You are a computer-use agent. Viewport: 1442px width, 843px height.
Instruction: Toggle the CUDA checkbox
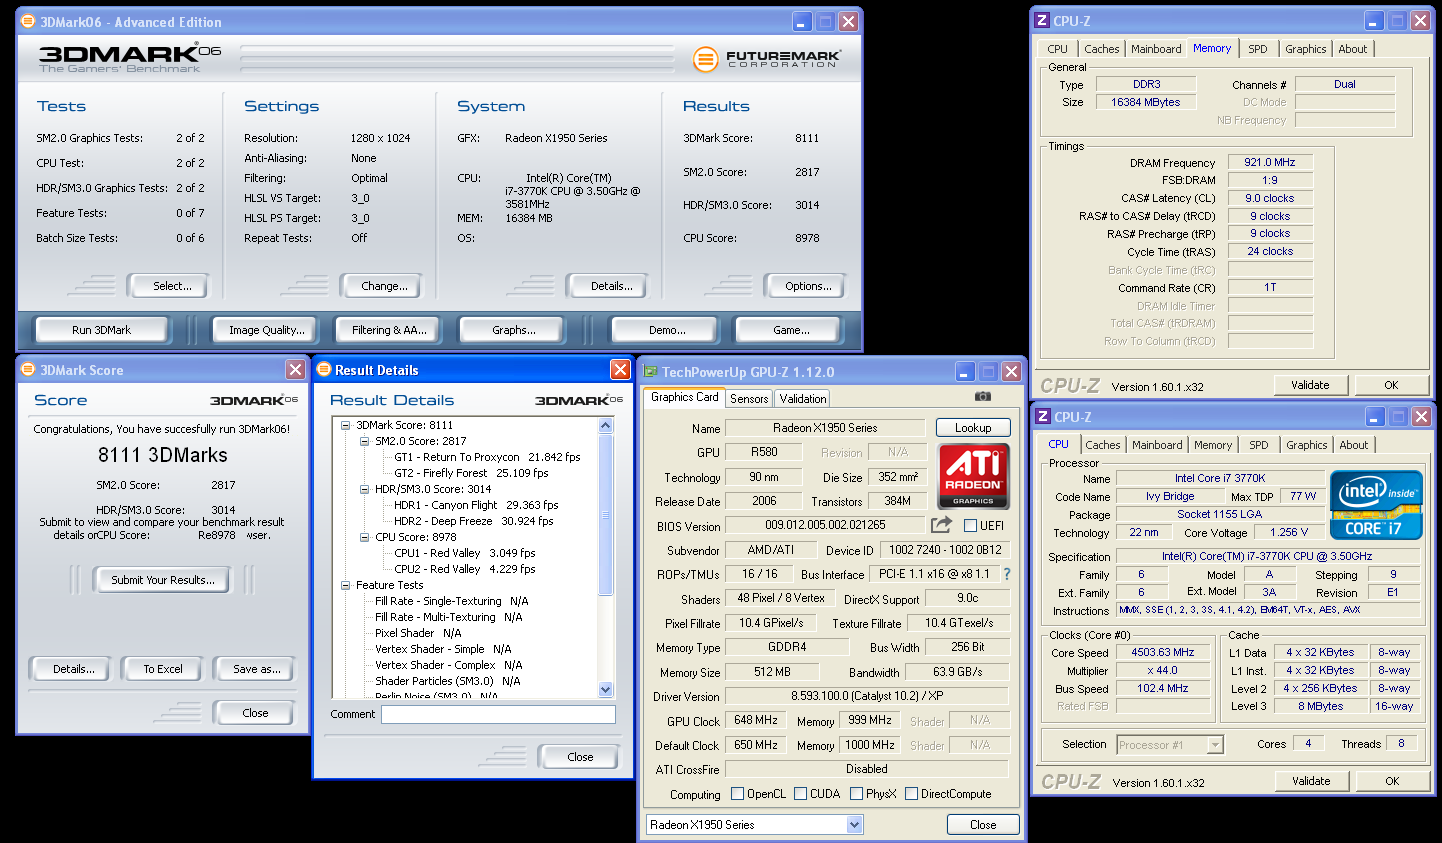pos(800,794)
